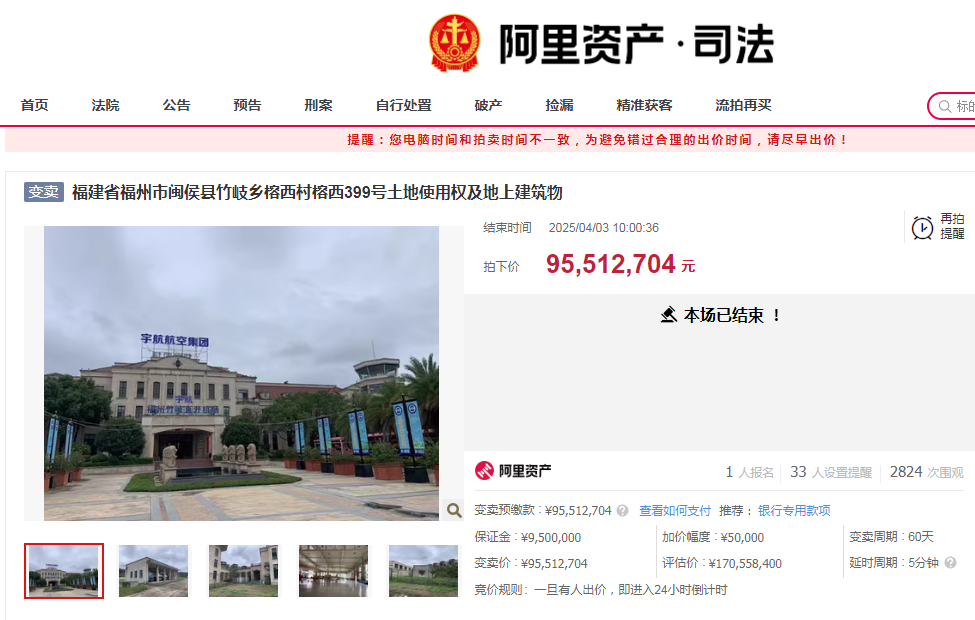This screenshot has width=975, height=620.
Task: Click help icon beside 变卖预缴款 amount
Action: tap(623, 511)
